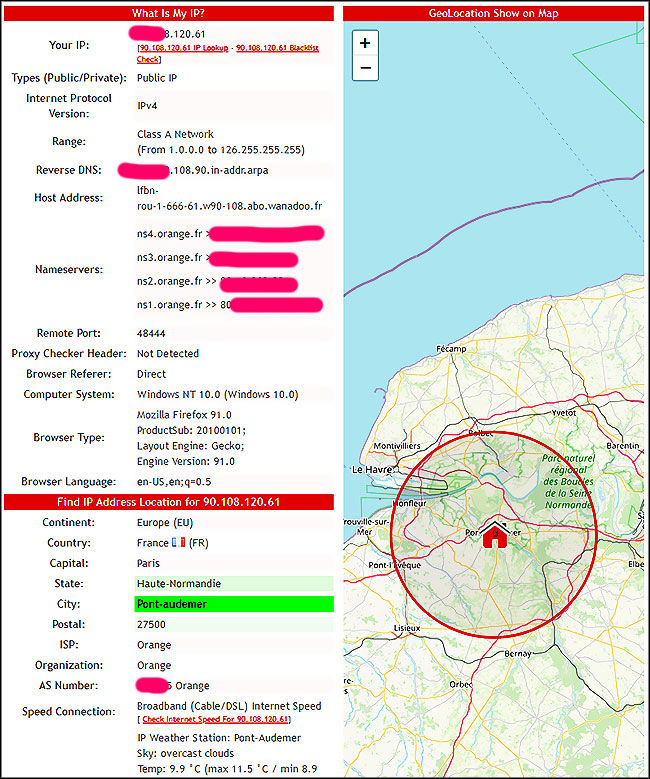The height and width of the screenshot is (779, 650).
Task: Select the remote port value 48444
Action: pyautogui.click(x=151, y=333)
